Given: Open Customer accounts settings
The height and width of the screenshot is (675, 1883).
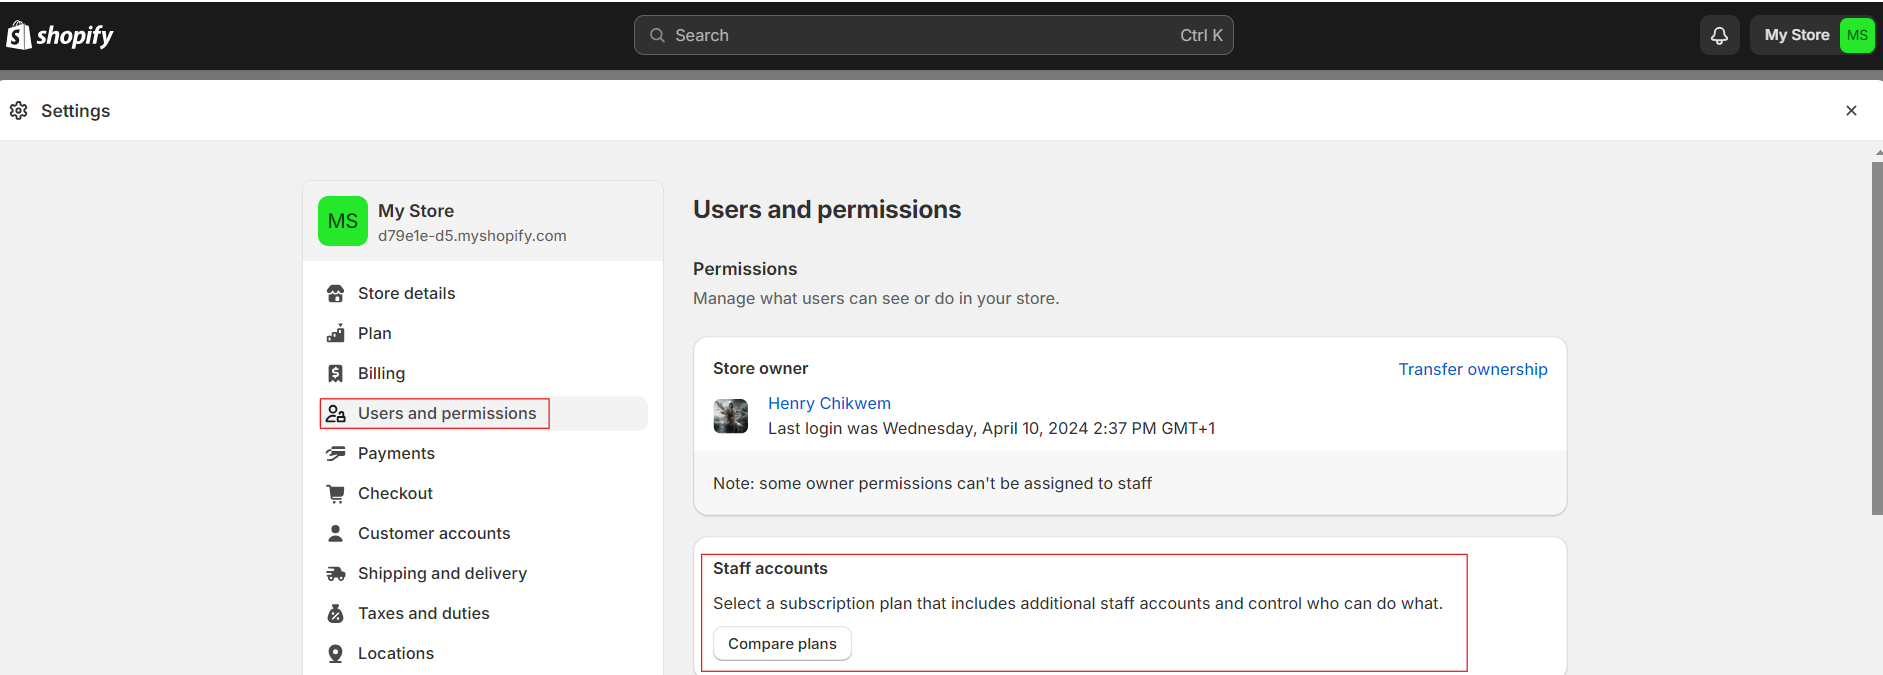Looking at the screenshot, I should 434,533.
